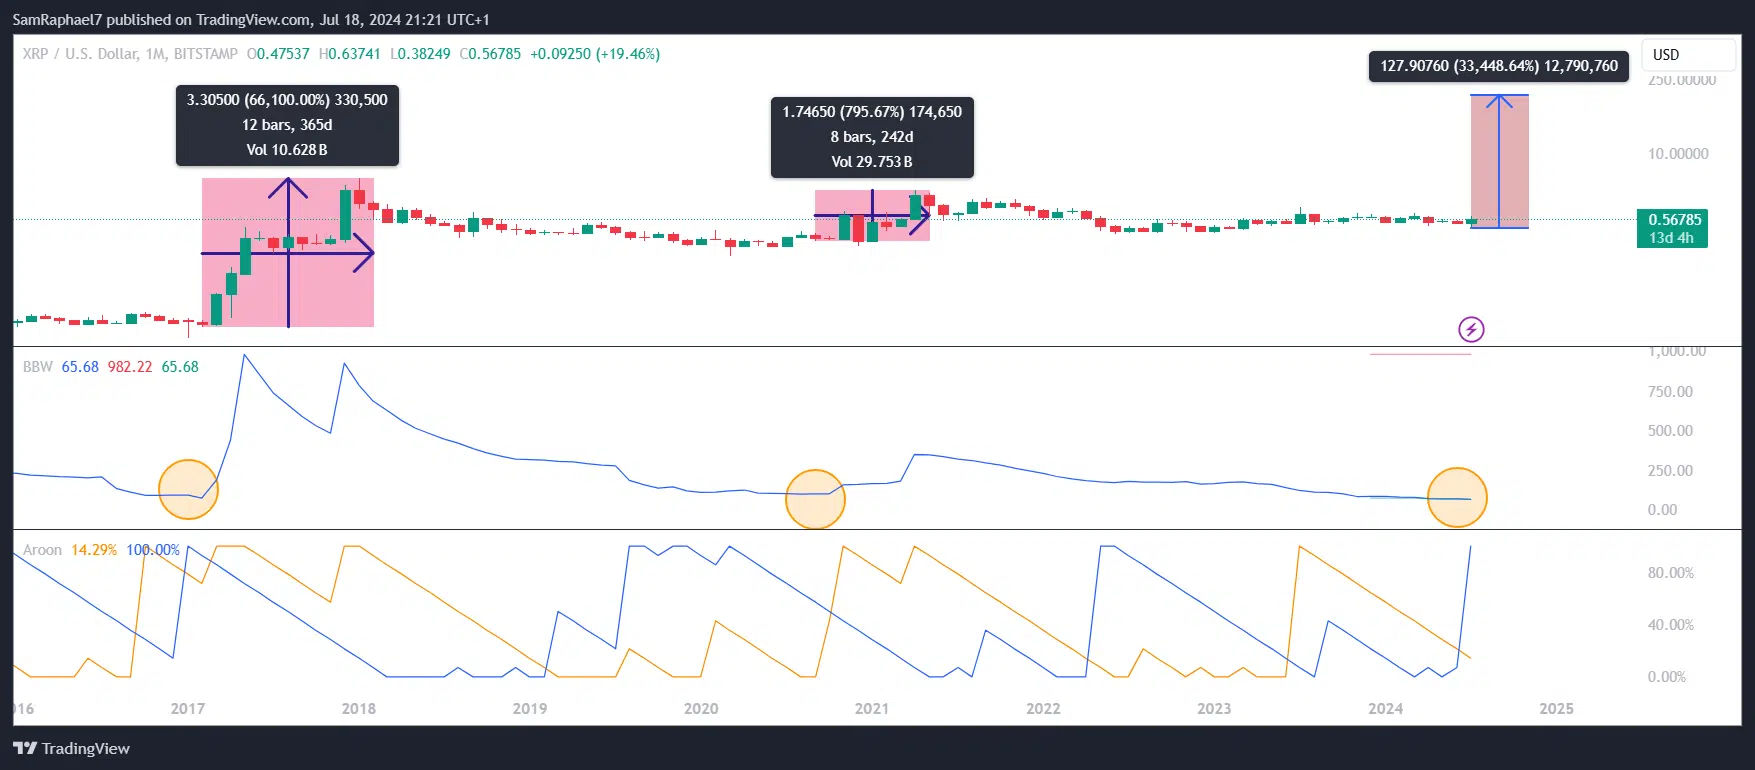The width and height of the screenshot is (1755, 770).
Task: Click the 2021 label on time axis
Action: coord(872,708)
